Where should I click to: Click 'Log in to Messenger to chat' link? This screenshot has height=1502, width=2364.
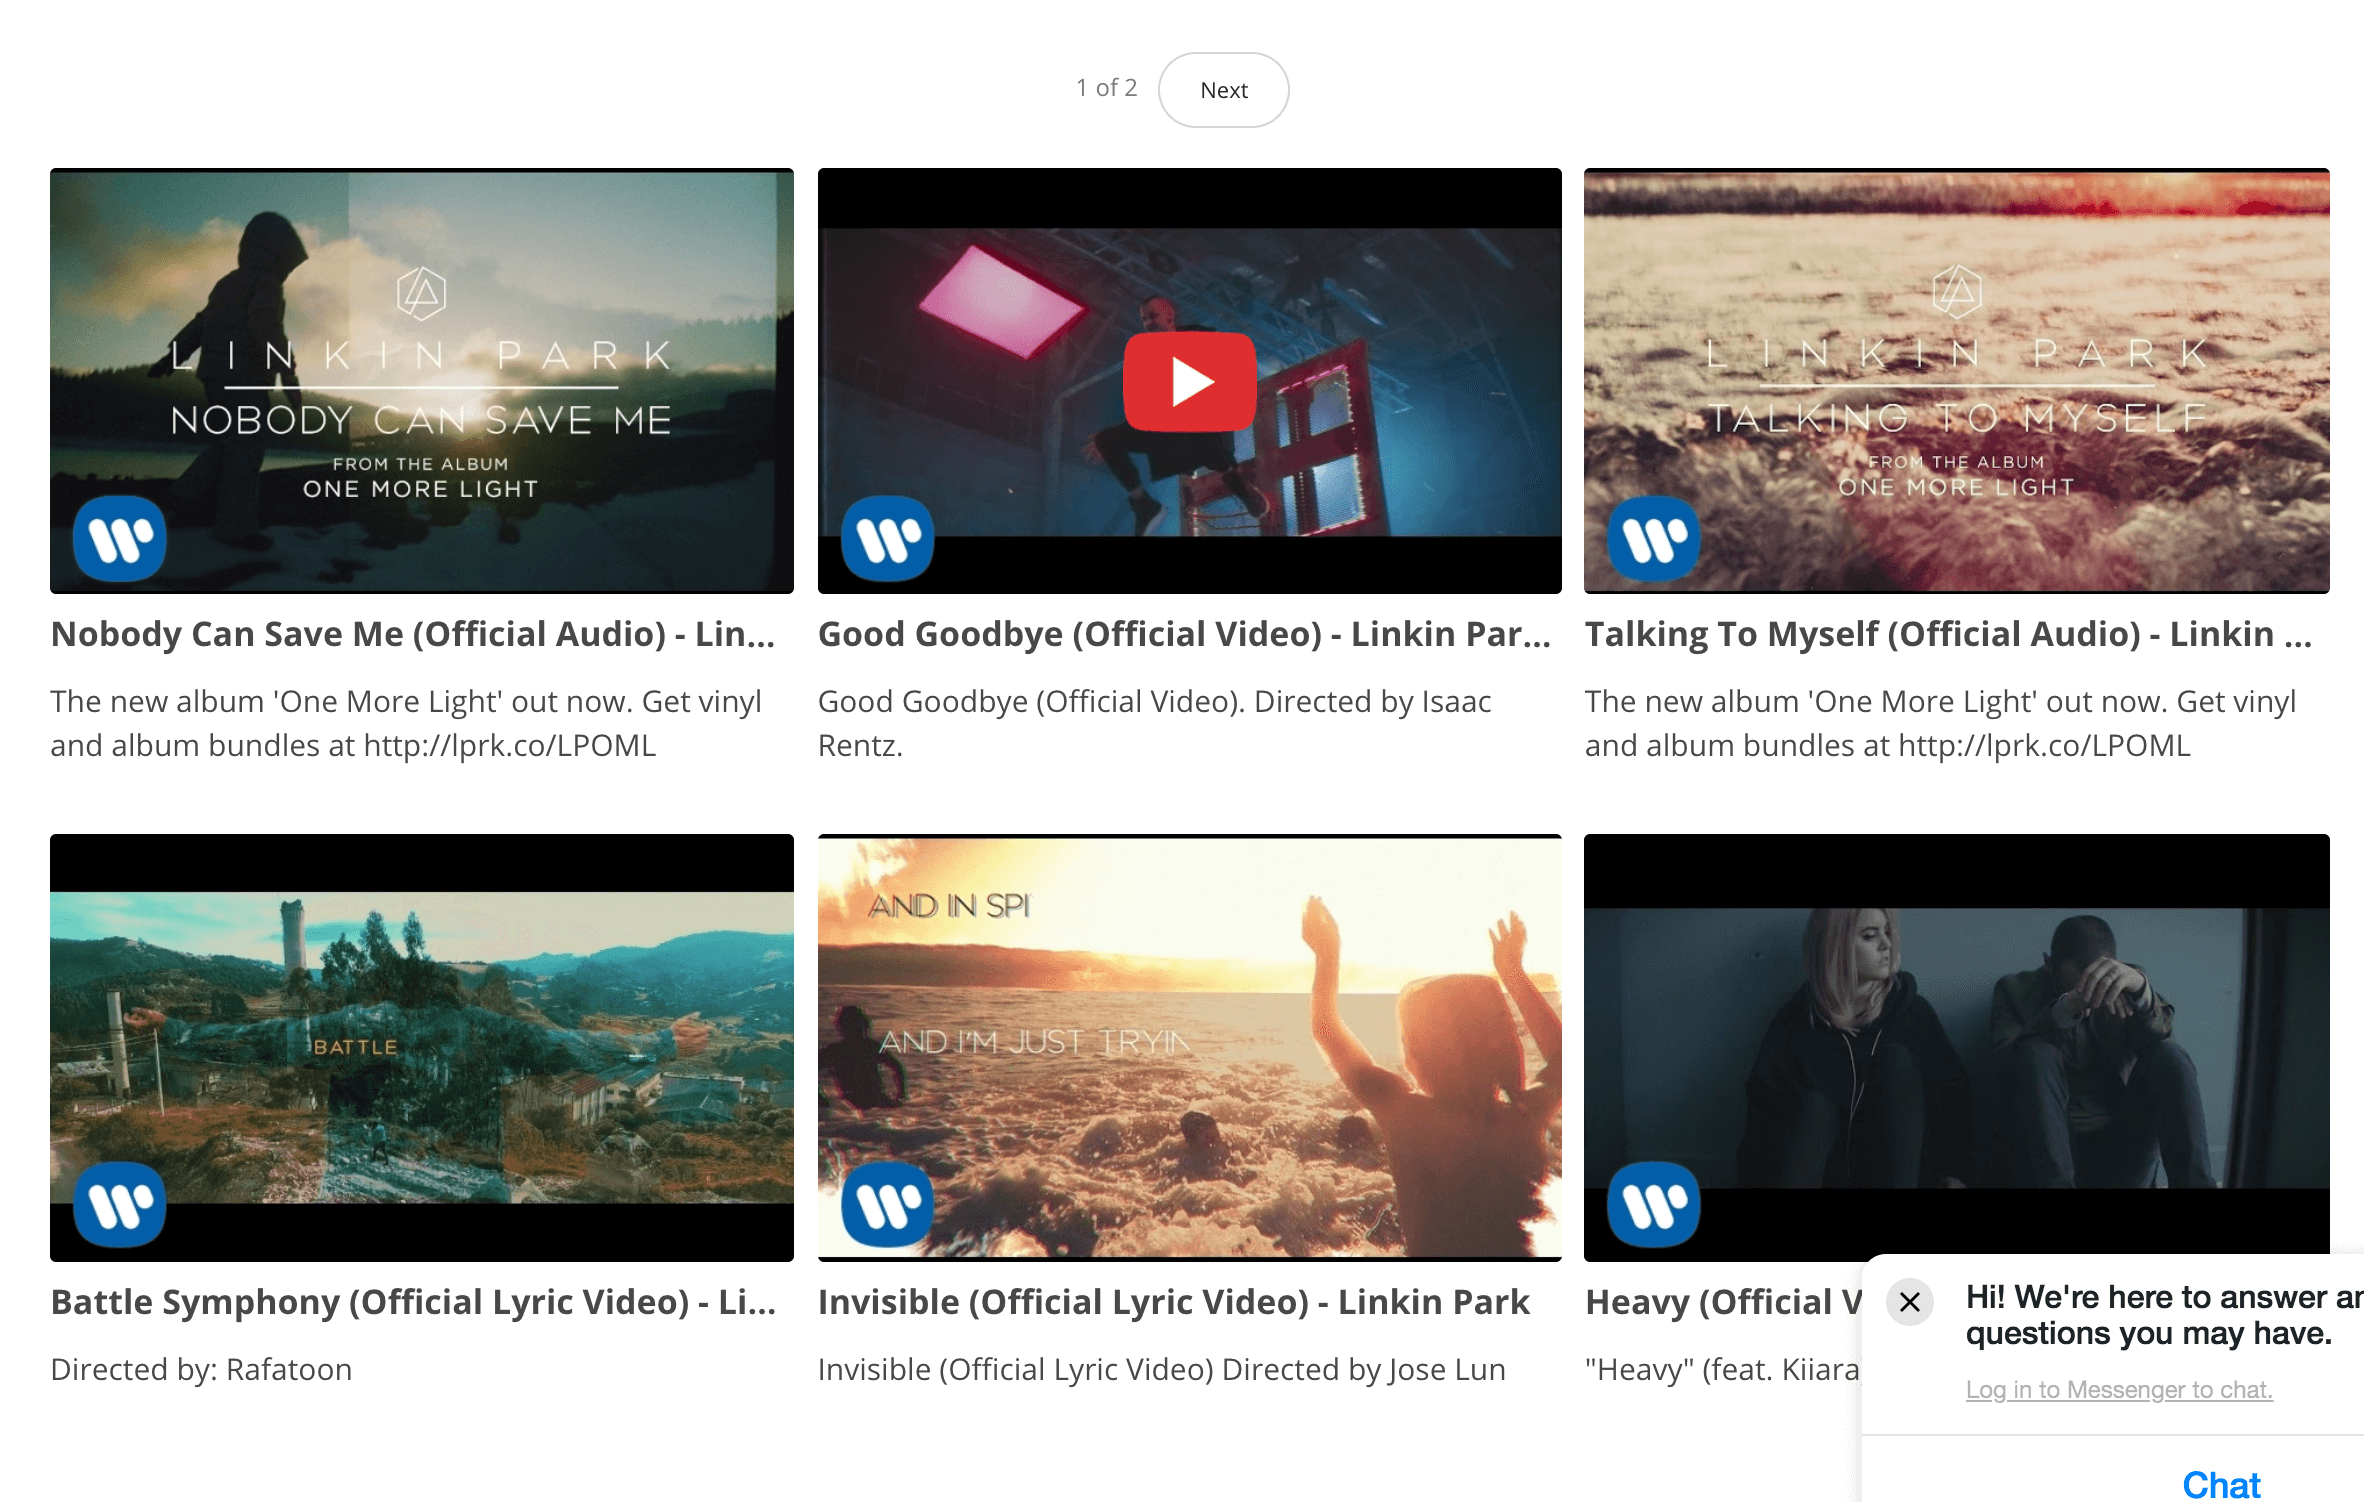(2119, 1390)
